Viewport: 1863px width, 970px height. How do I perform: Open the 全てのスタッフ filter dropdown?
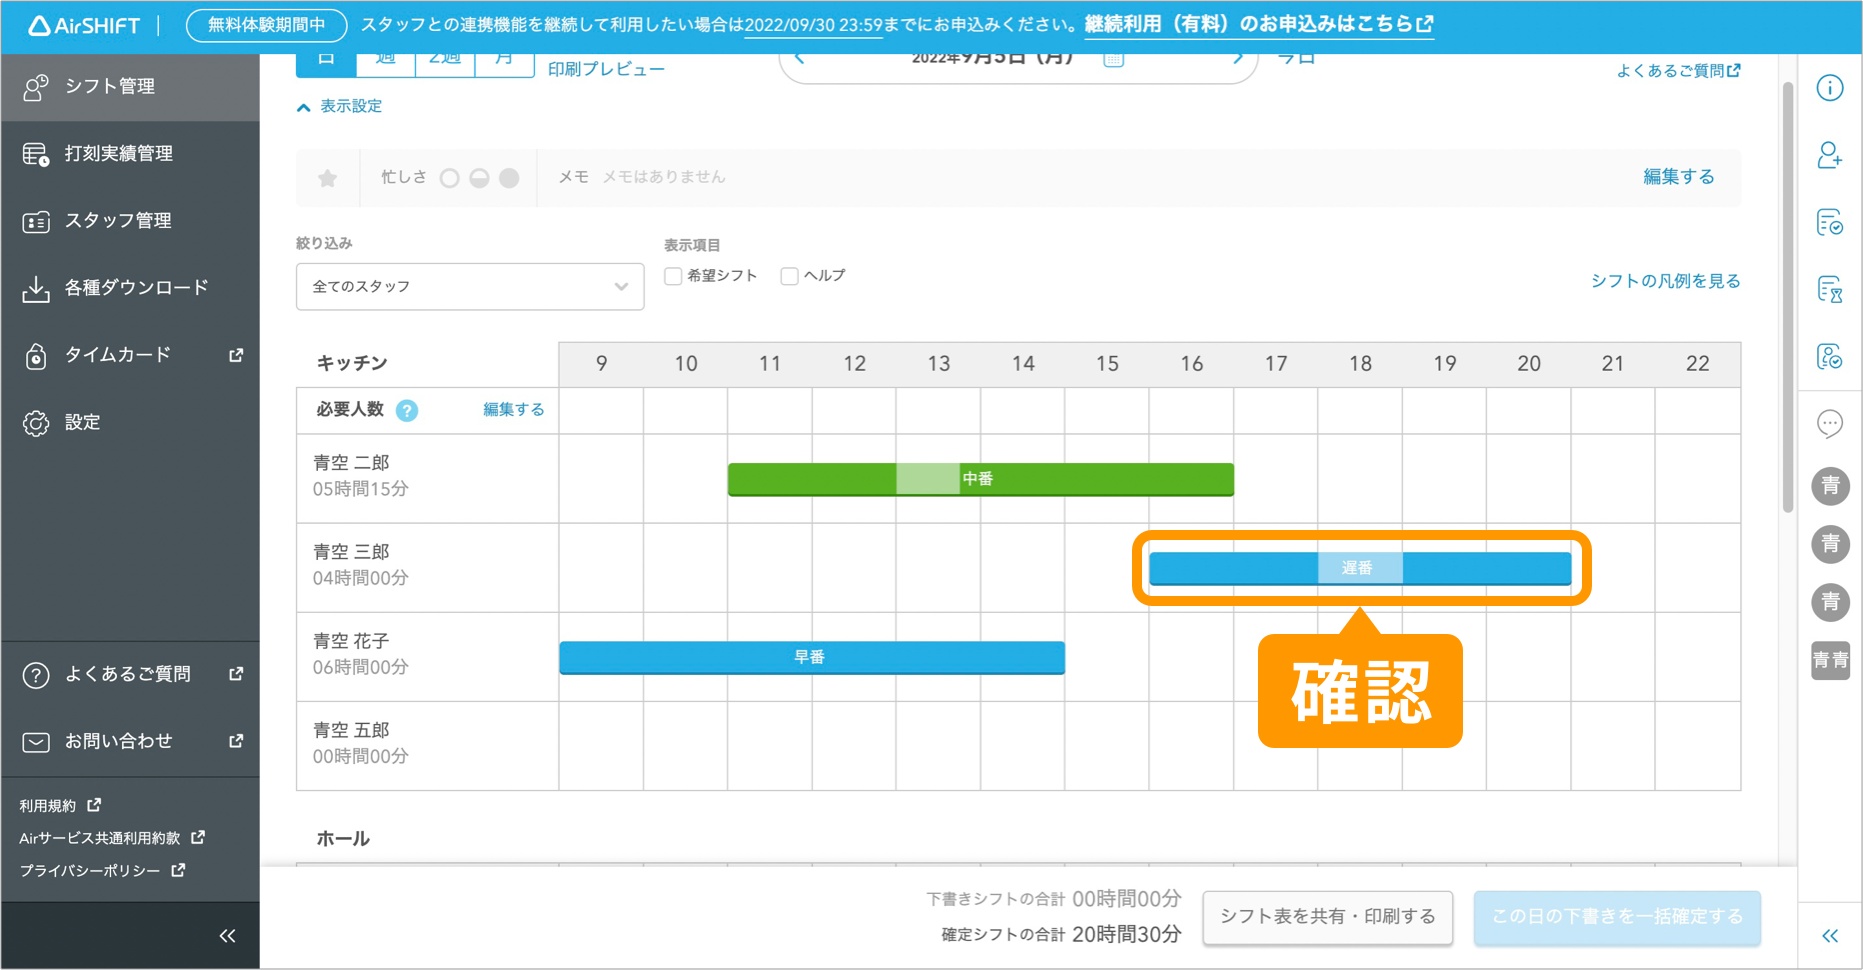click(469, 287)
